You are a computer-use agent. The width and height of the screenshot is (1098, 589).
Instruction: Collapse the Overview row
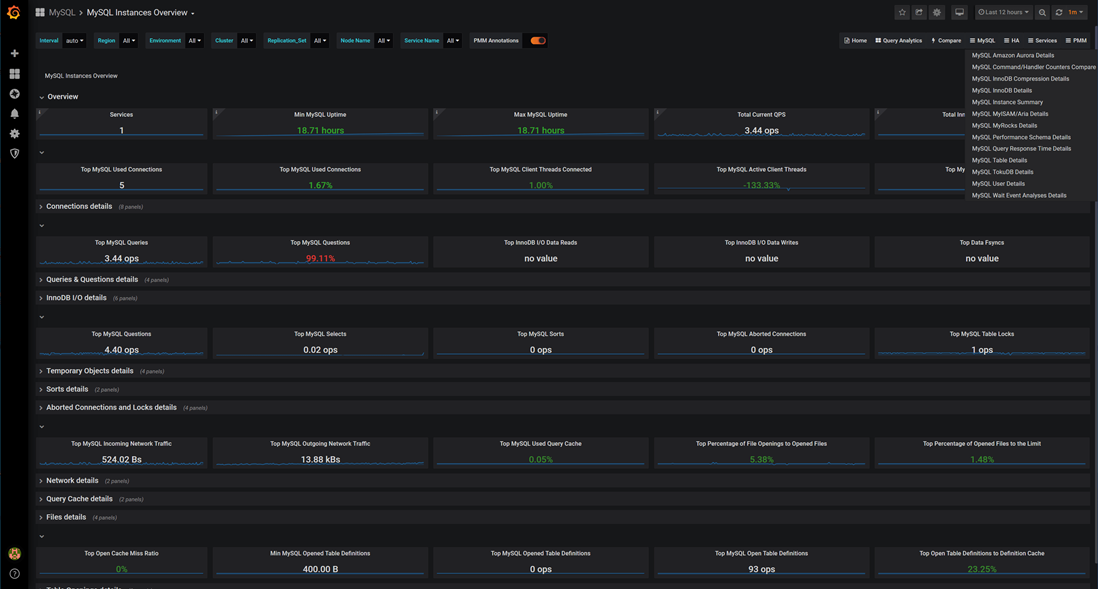click(58, 97)
